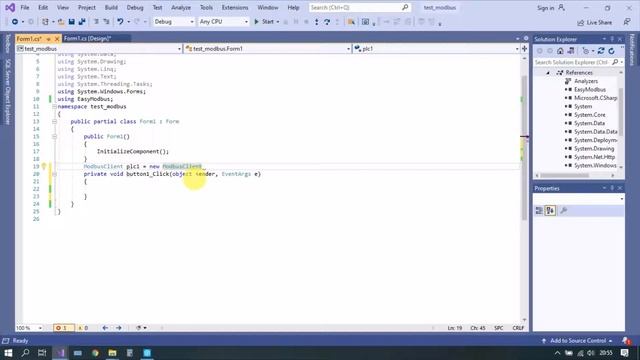Click the Open File icon in toolbar

[61, 22]
